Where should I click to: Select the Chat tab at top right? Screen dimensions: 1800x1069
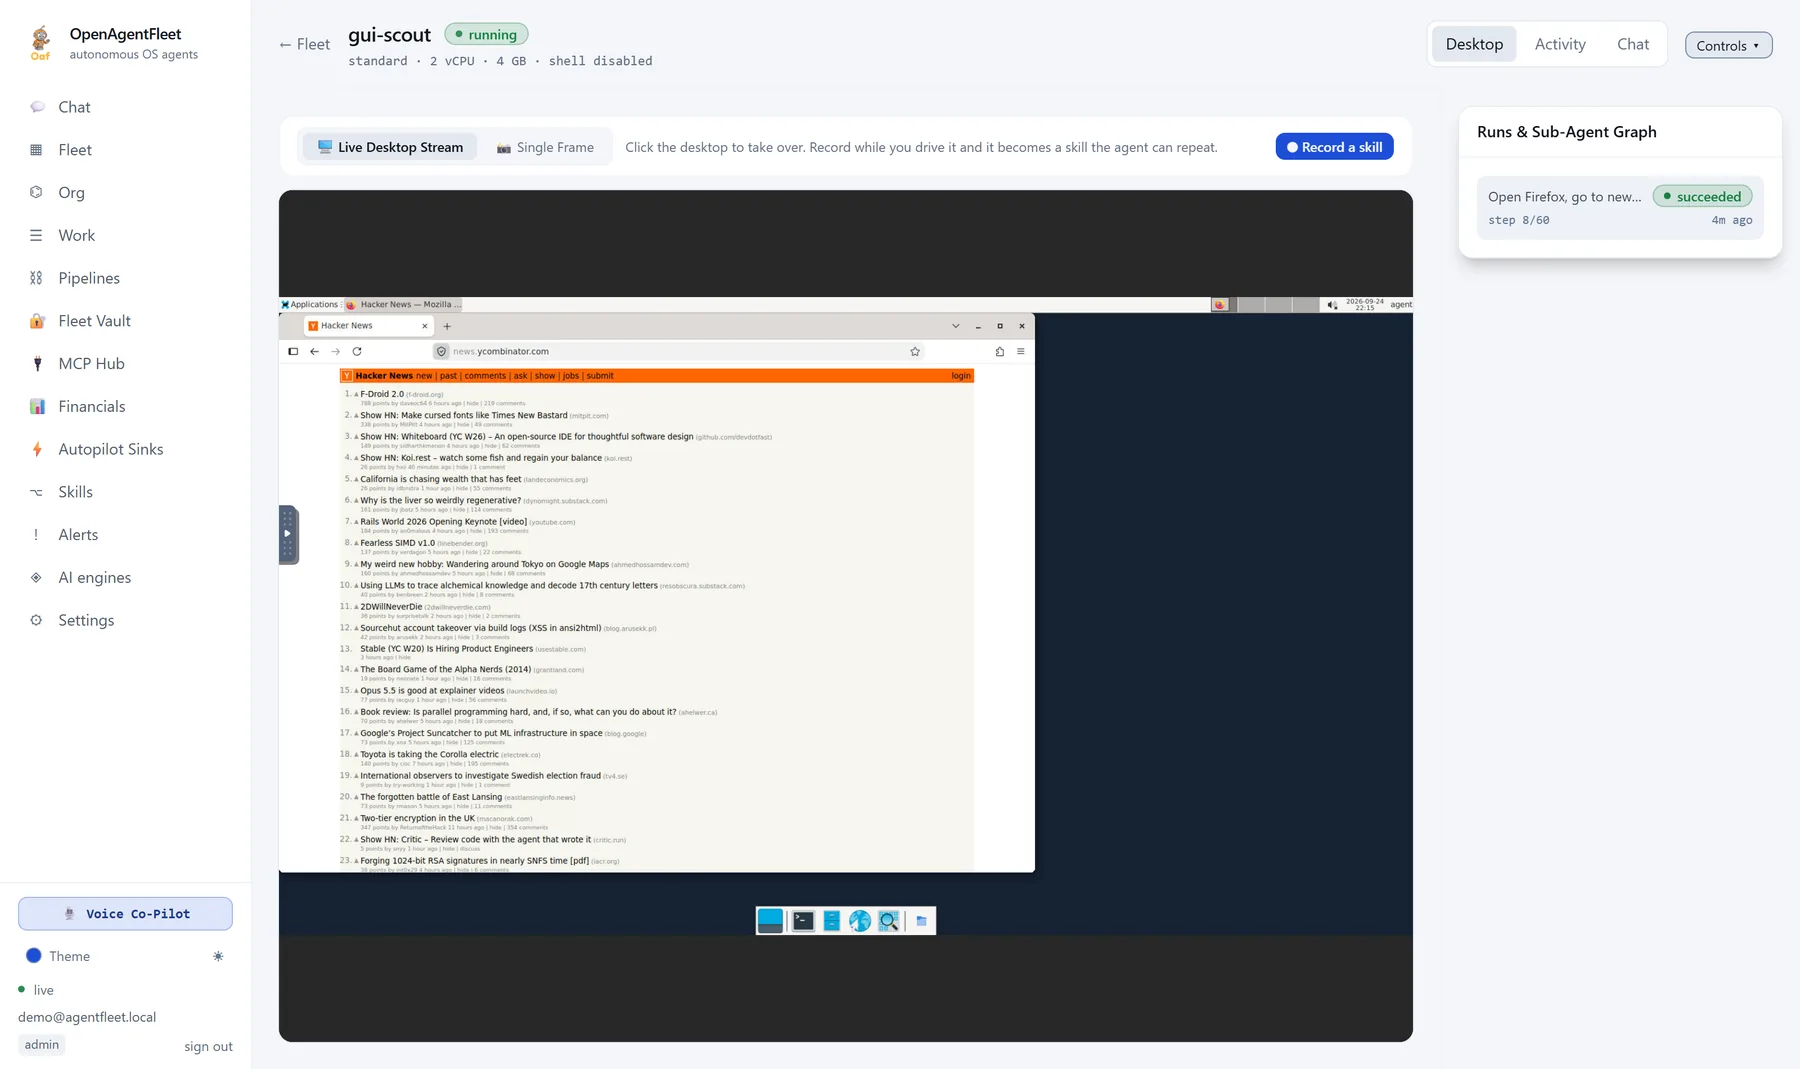point(1632,44)
